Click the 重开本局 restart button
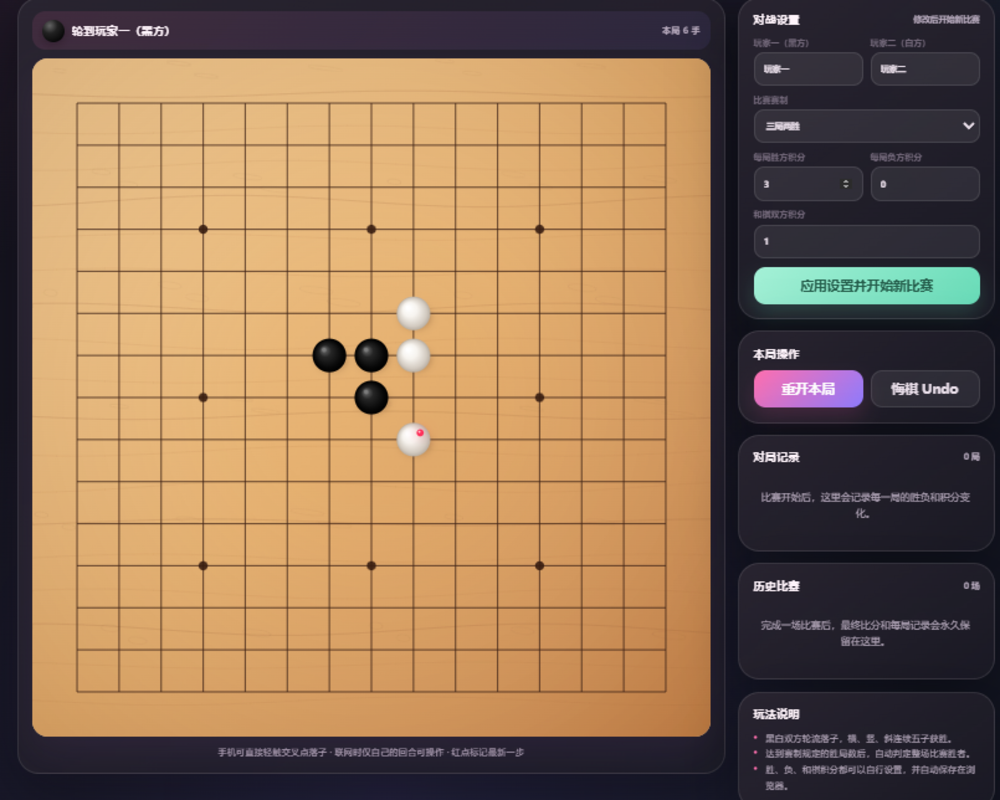1000x800 pixels. [808, 389]
